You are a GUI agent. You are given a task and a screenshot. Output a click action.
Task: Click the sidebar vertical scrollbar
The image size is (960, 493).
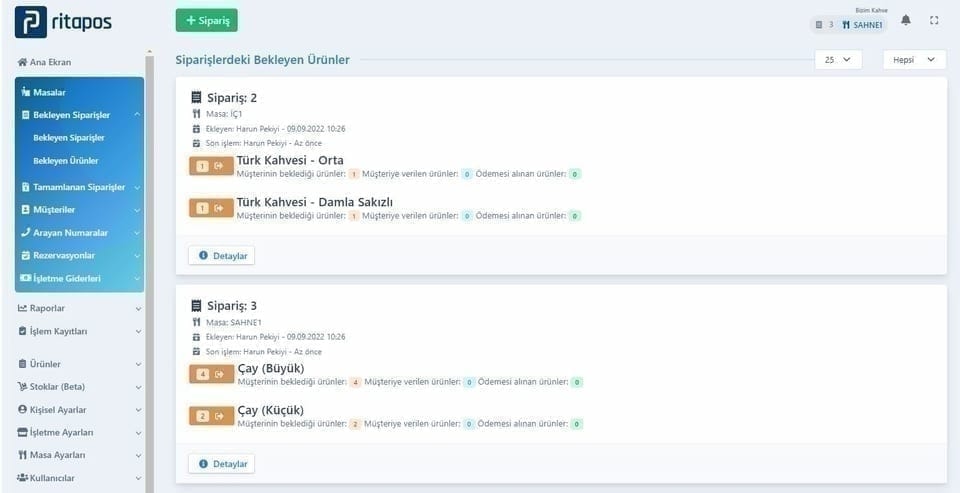tap(149, 269)
